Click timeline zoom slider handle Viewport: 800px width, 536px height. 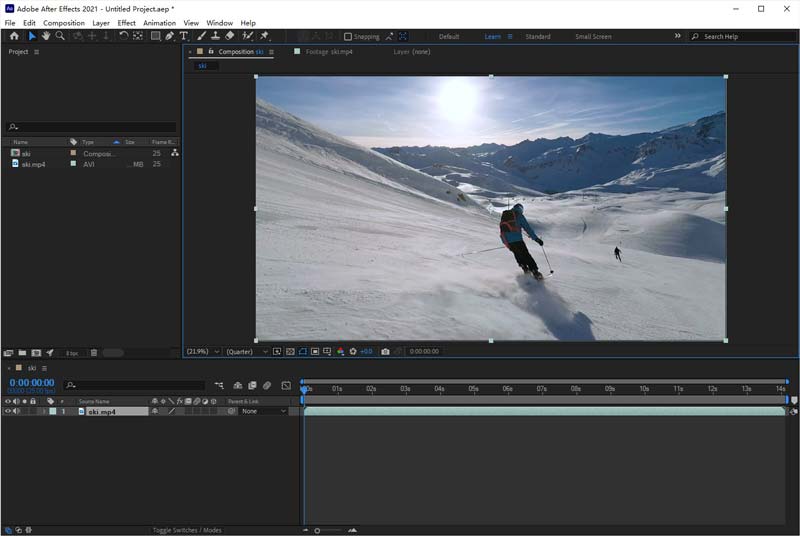tap(317, 531)
